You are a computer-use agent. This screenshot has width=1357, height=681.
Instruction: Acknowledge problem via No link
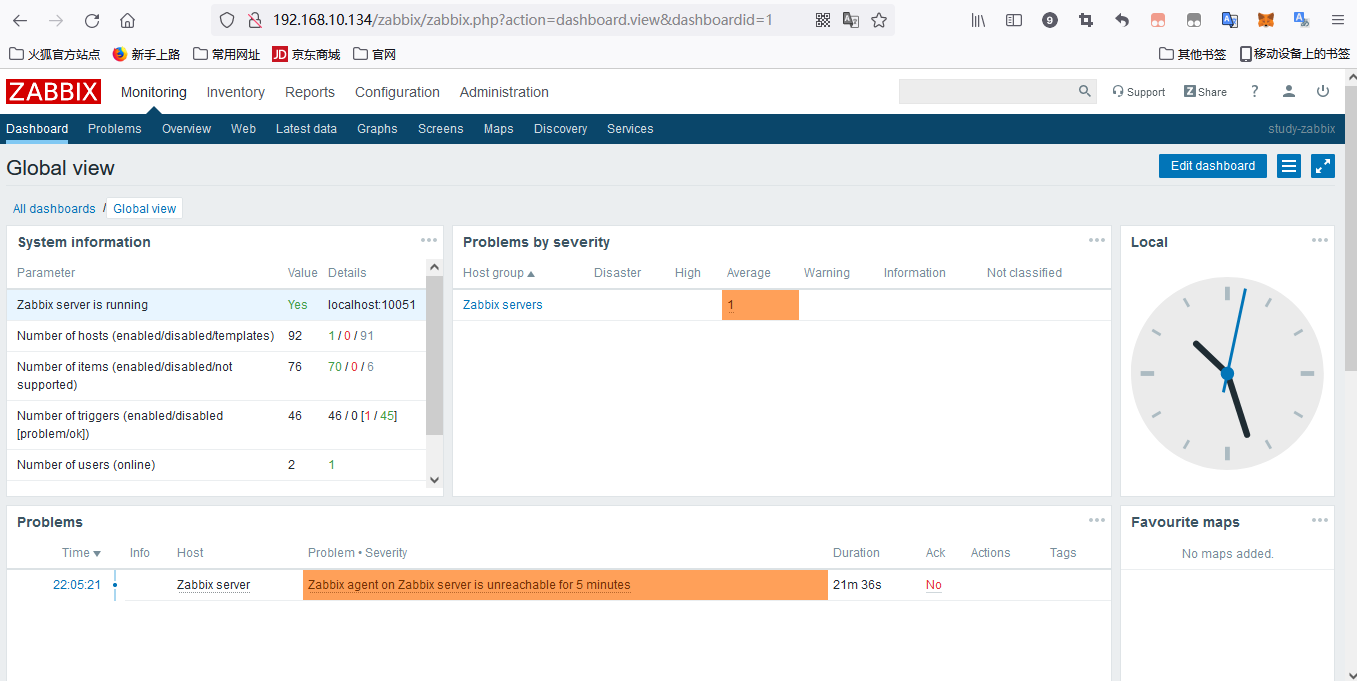pos(934,585)
